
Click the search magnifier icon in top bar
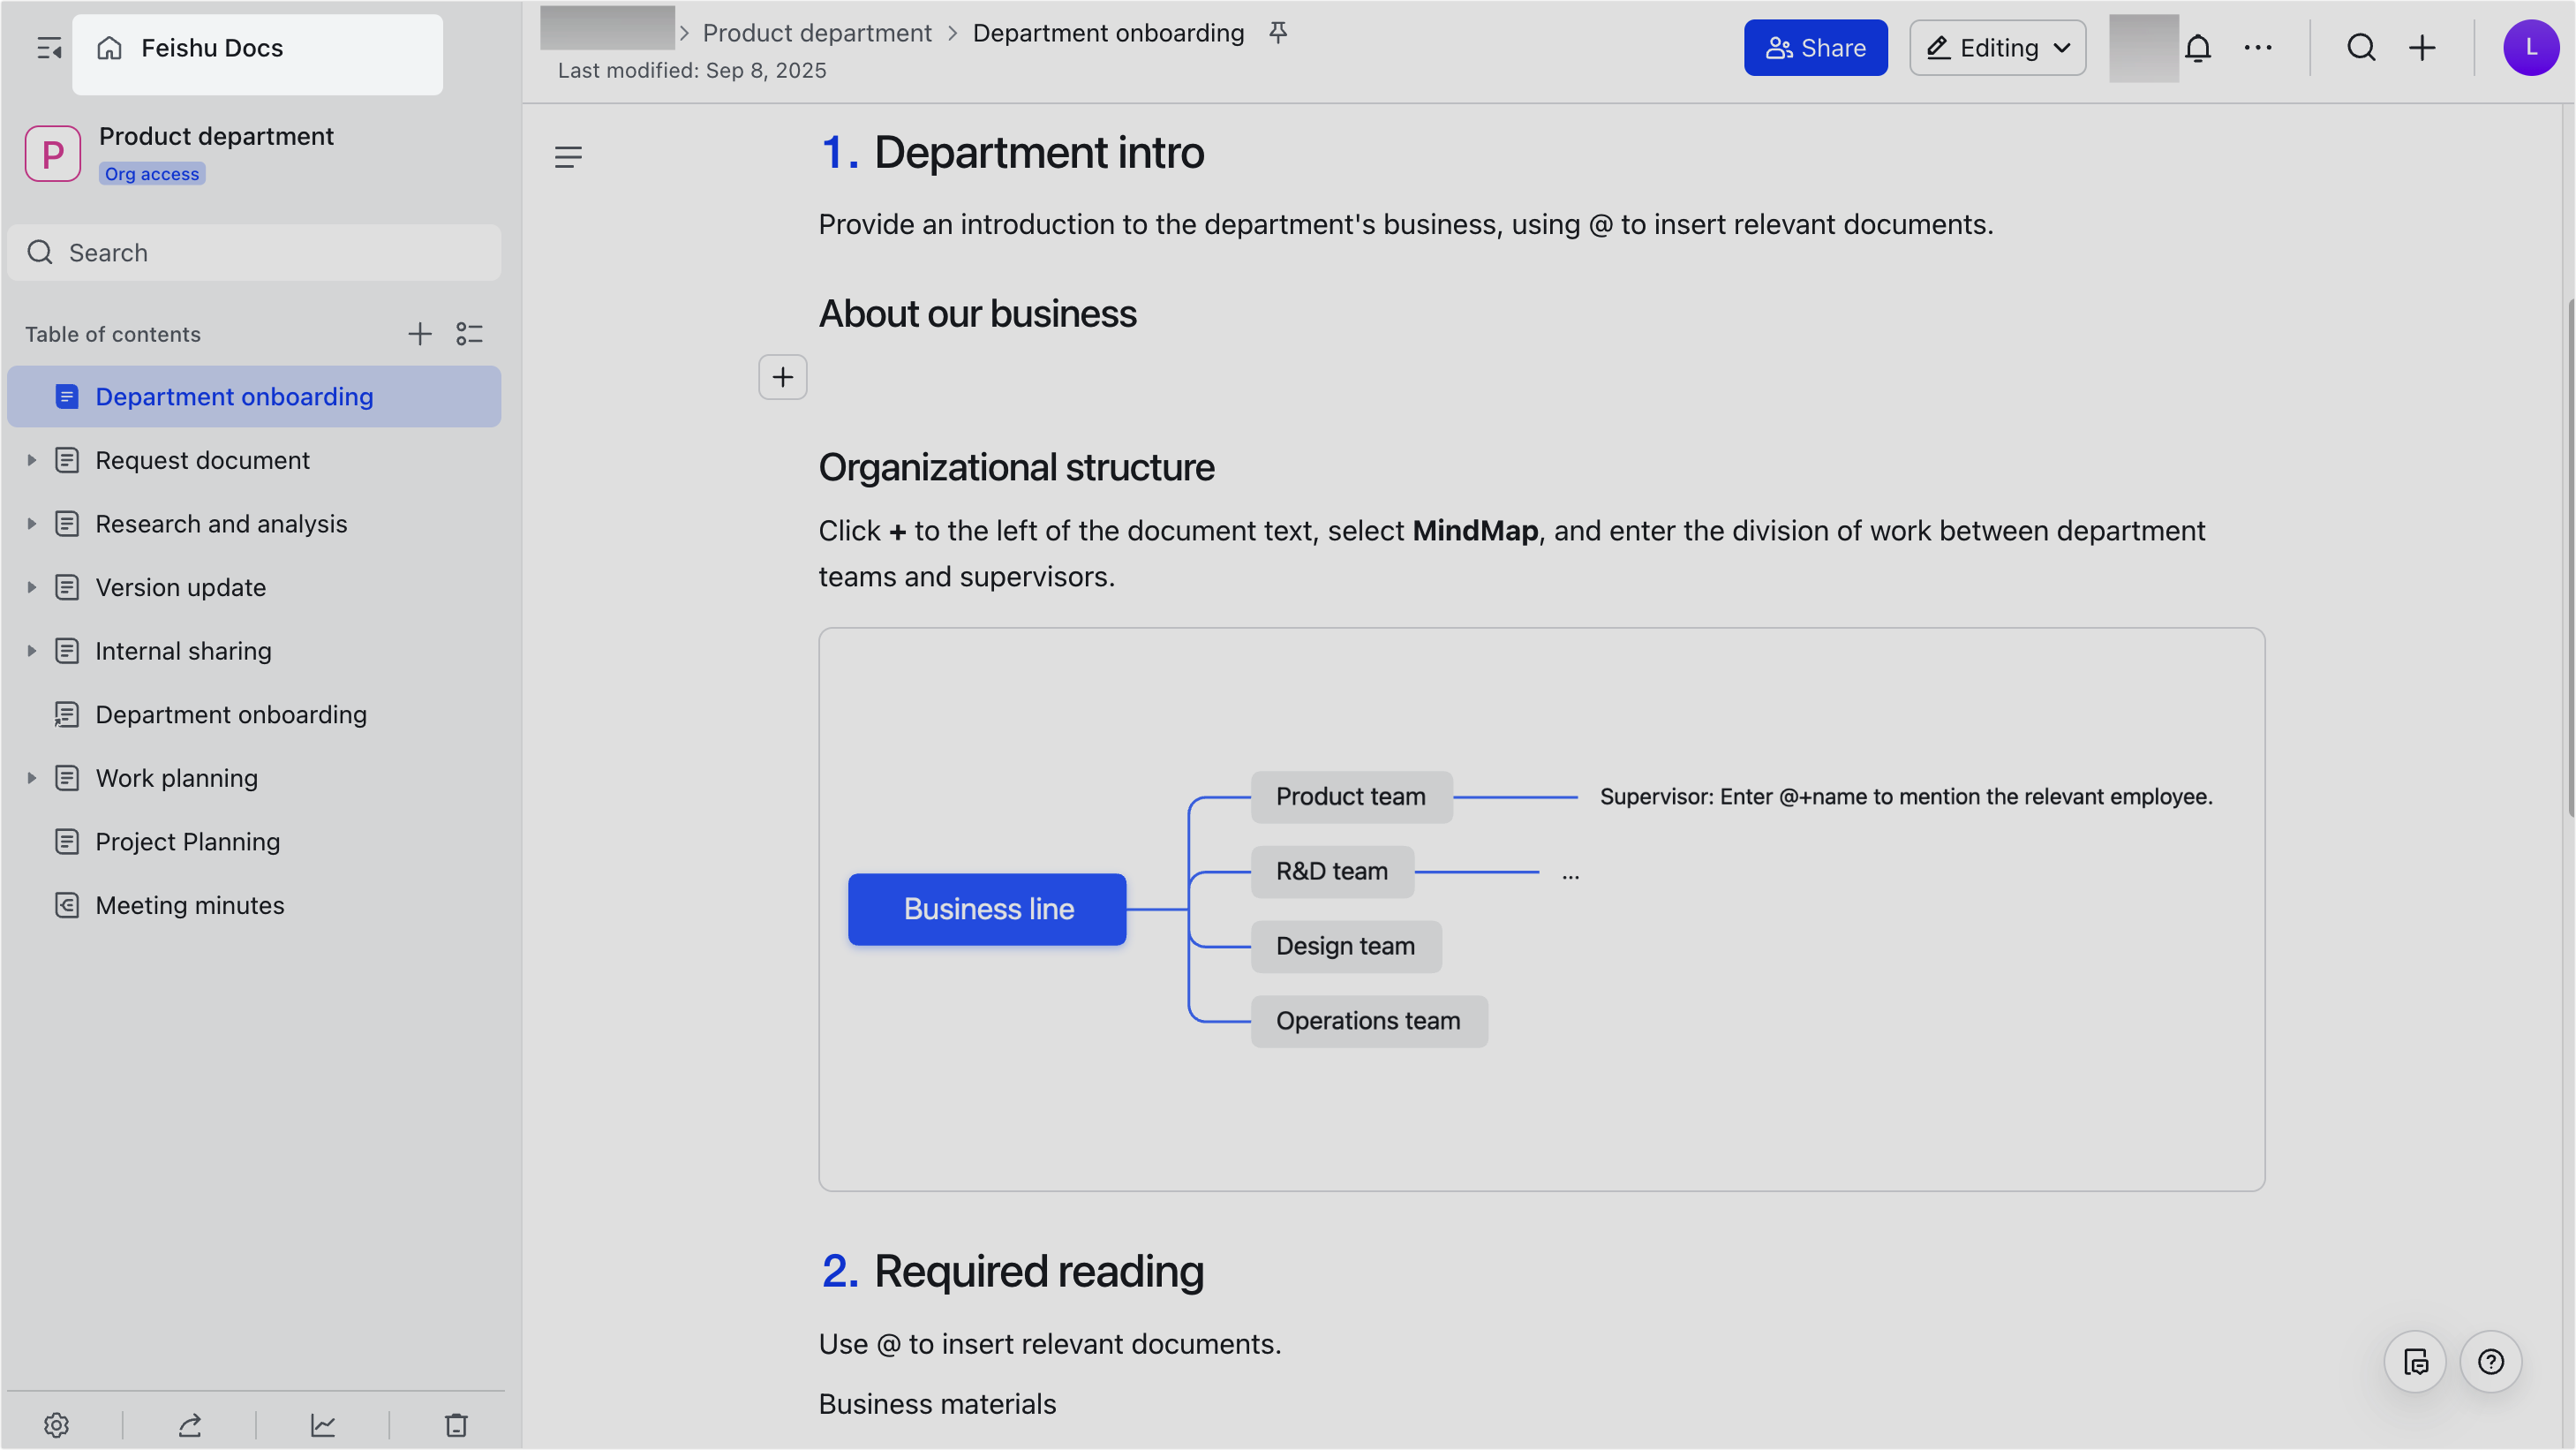[2361, 48]
